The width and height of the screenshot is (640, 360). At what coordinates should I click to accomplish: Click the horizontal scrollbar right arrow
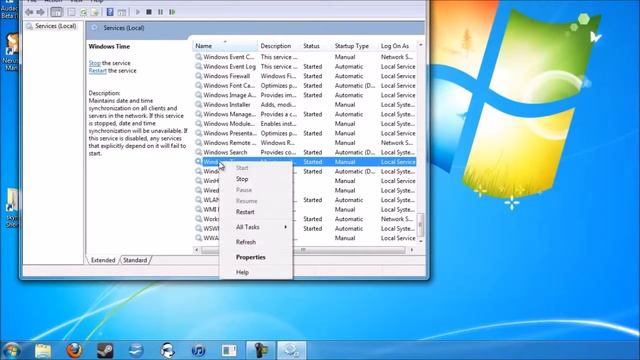(x=411, y=250)
